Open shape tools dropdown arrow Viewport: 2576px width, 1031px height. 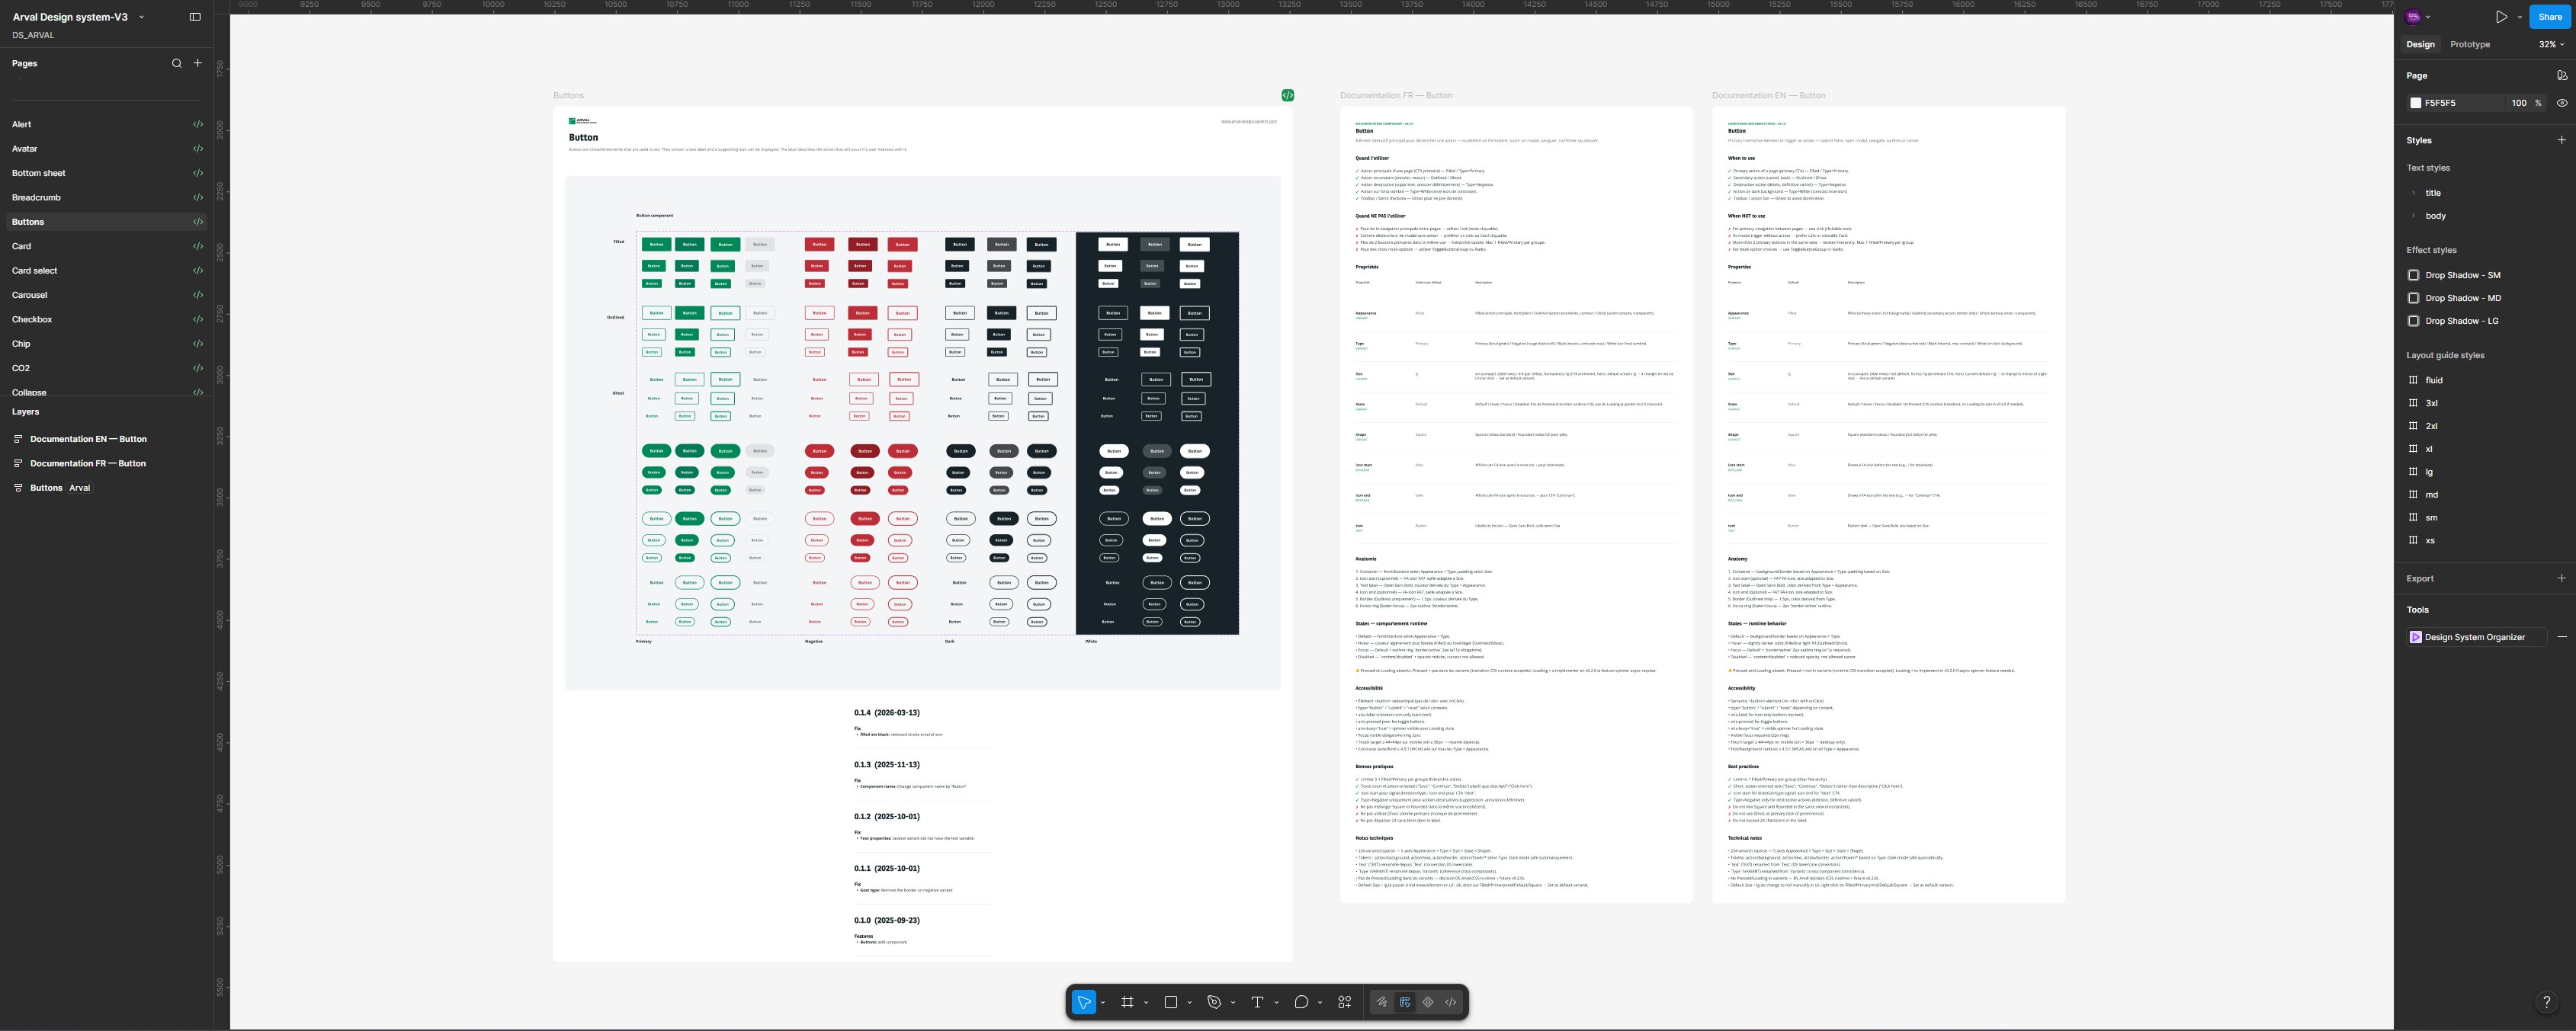(1189, 1003)
